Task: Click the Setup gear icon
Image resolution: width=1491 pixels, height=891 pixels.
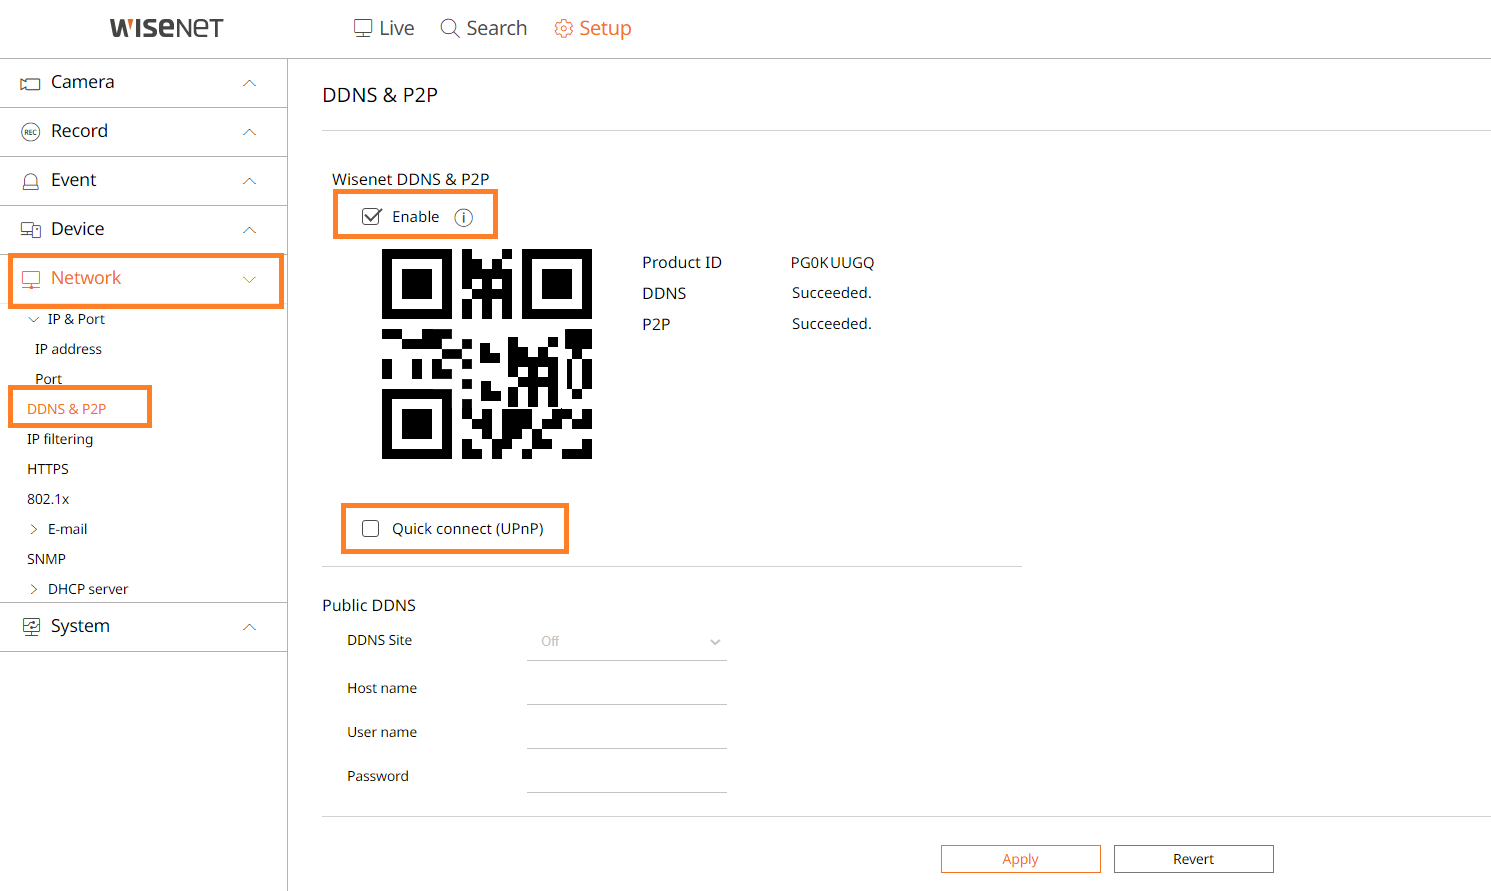Action: [x=563, y=29]
